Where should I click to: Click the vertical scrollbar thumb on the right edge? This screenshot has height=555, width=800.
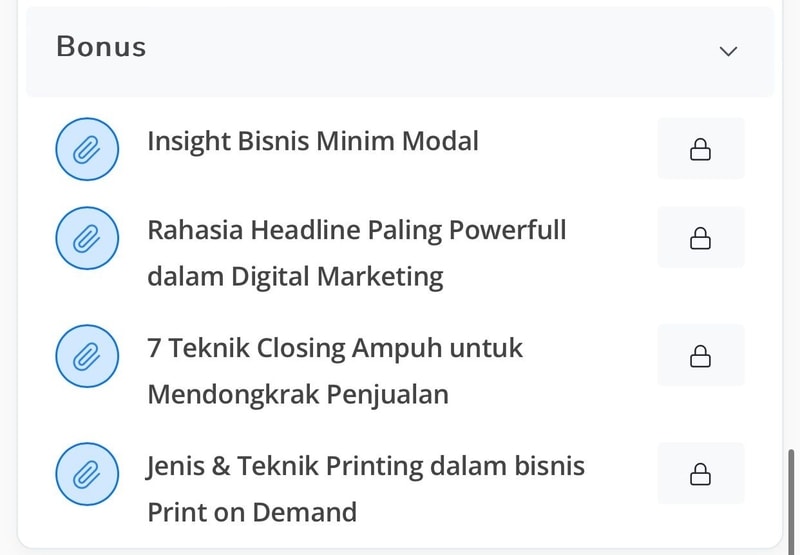click(791, 502)
